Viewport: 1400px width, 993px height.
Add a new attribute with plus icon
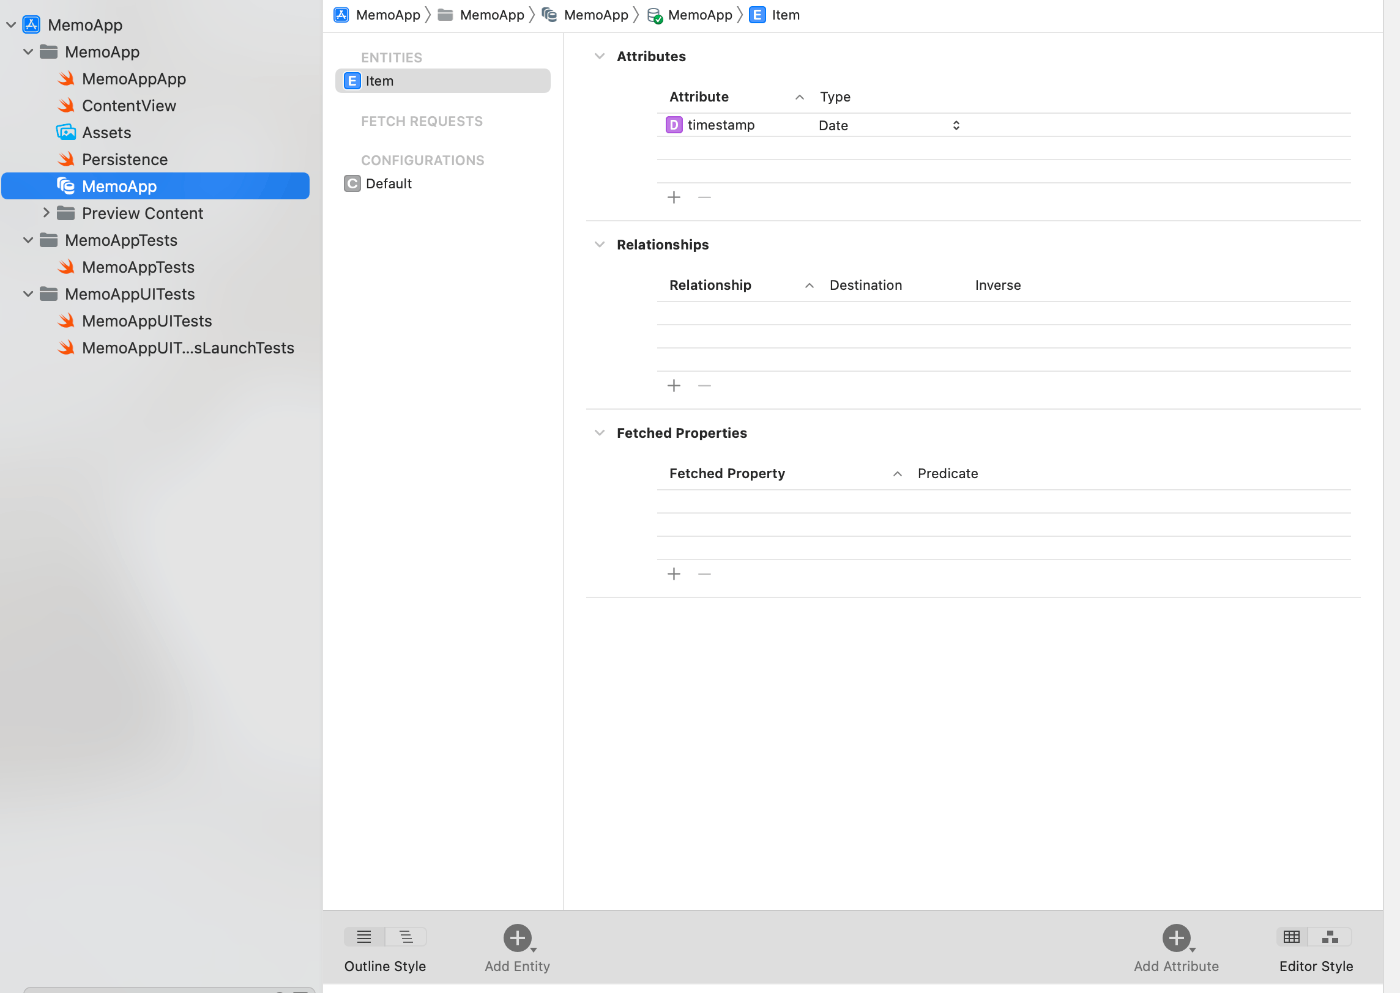coord(674,197)
